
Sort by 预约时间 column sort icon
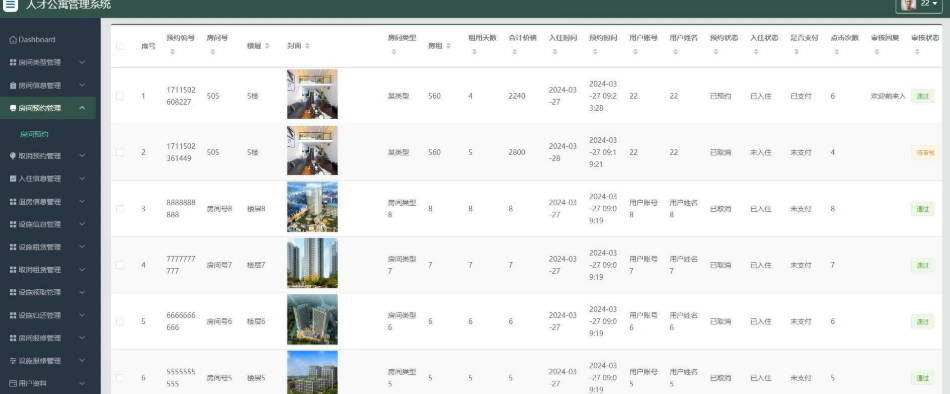(595, 52)
